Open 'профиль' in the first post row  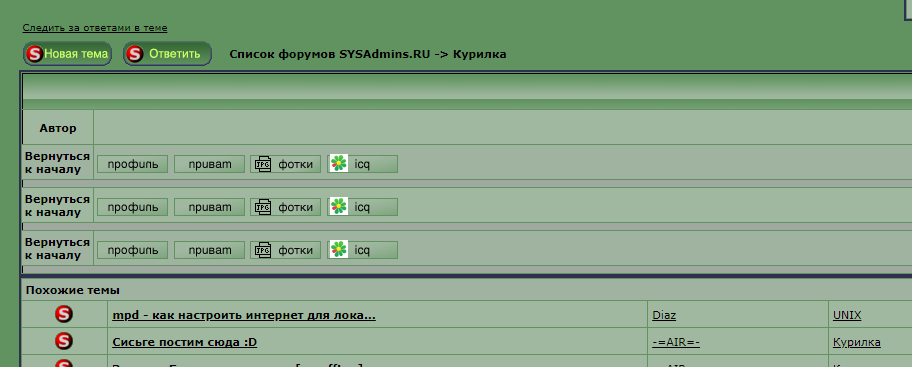[x=133, y=164]
